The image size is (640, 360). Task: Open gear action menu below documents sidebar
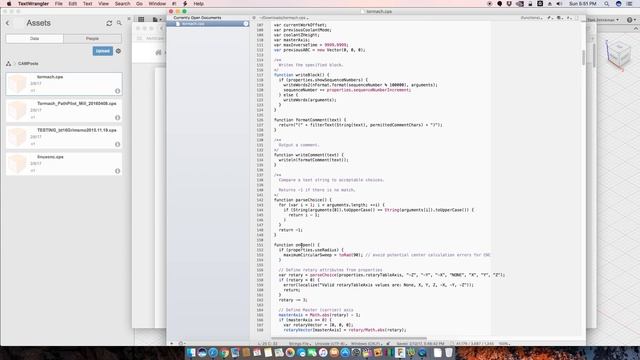point(181,344)
